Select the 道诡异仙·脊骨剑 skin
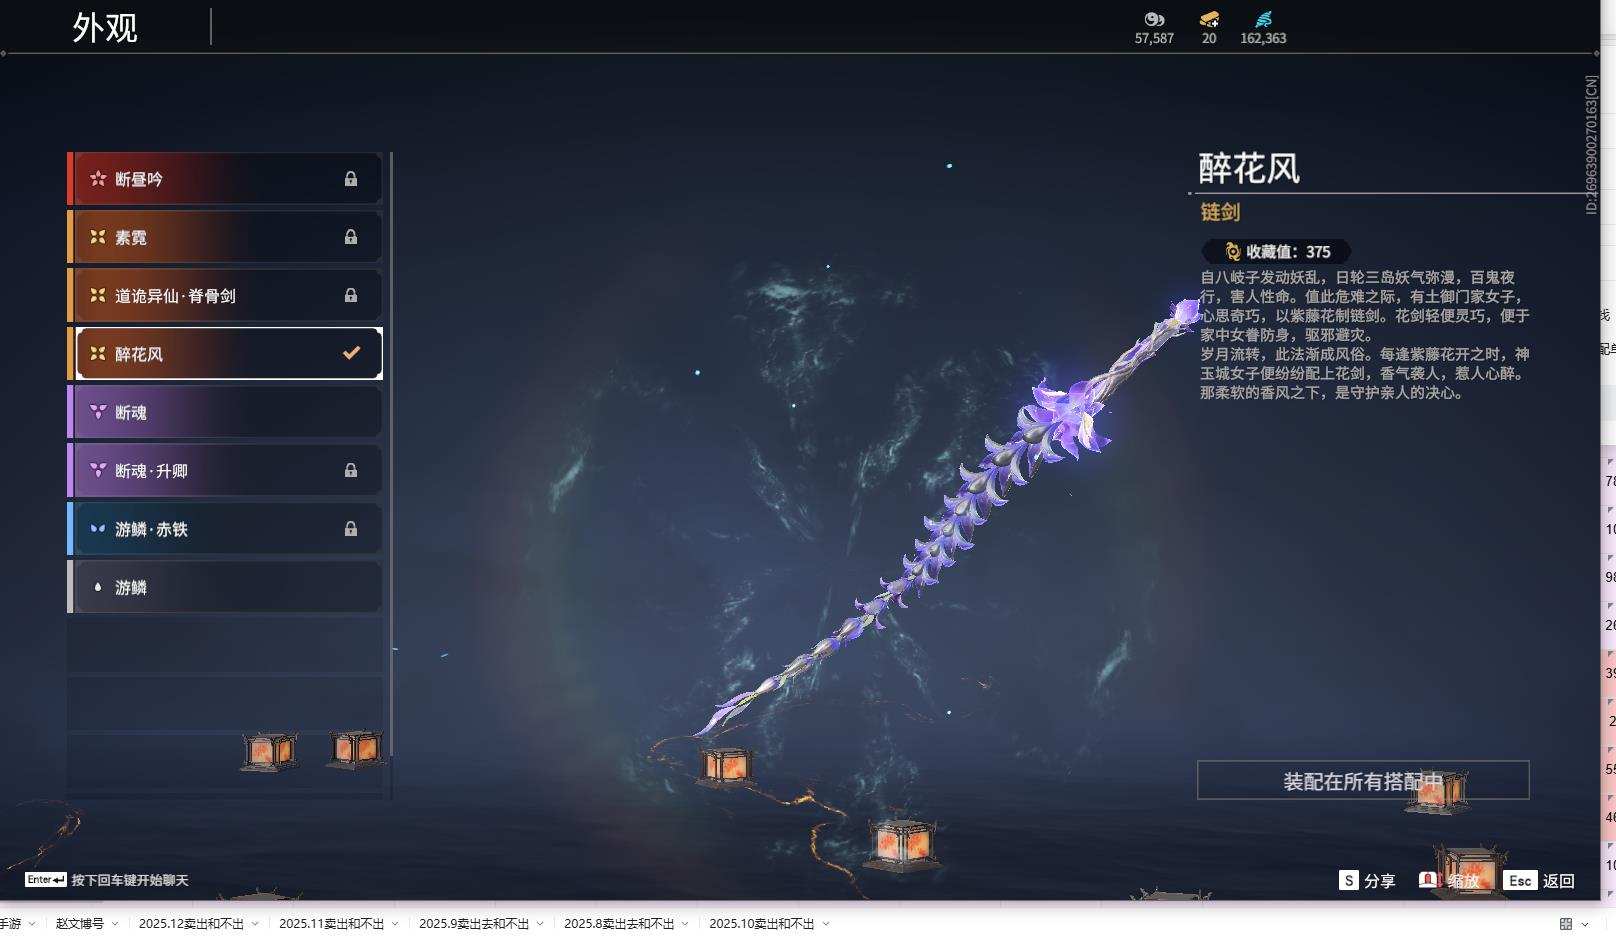The image size is (1616, 939). [x=225, y=295]
